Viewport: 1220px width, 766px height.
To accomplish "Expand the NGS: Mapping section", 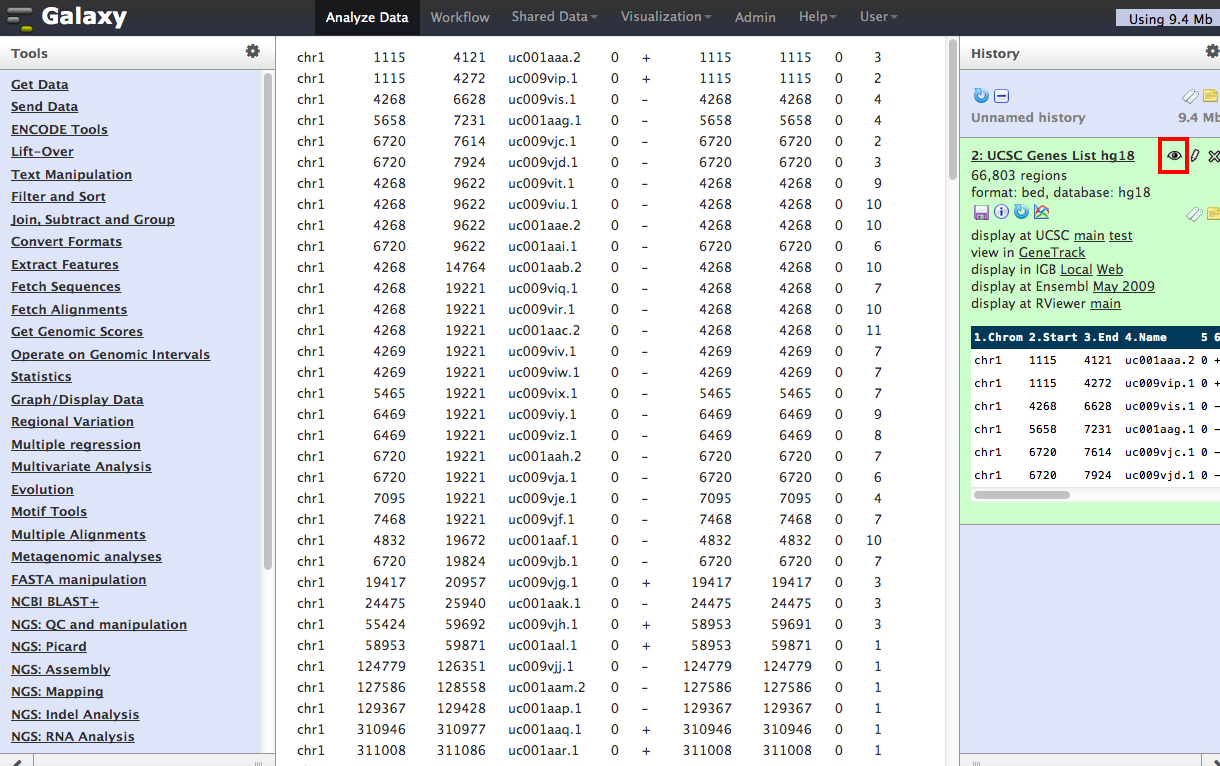I will pyautogui.click(x=57, y=692).
